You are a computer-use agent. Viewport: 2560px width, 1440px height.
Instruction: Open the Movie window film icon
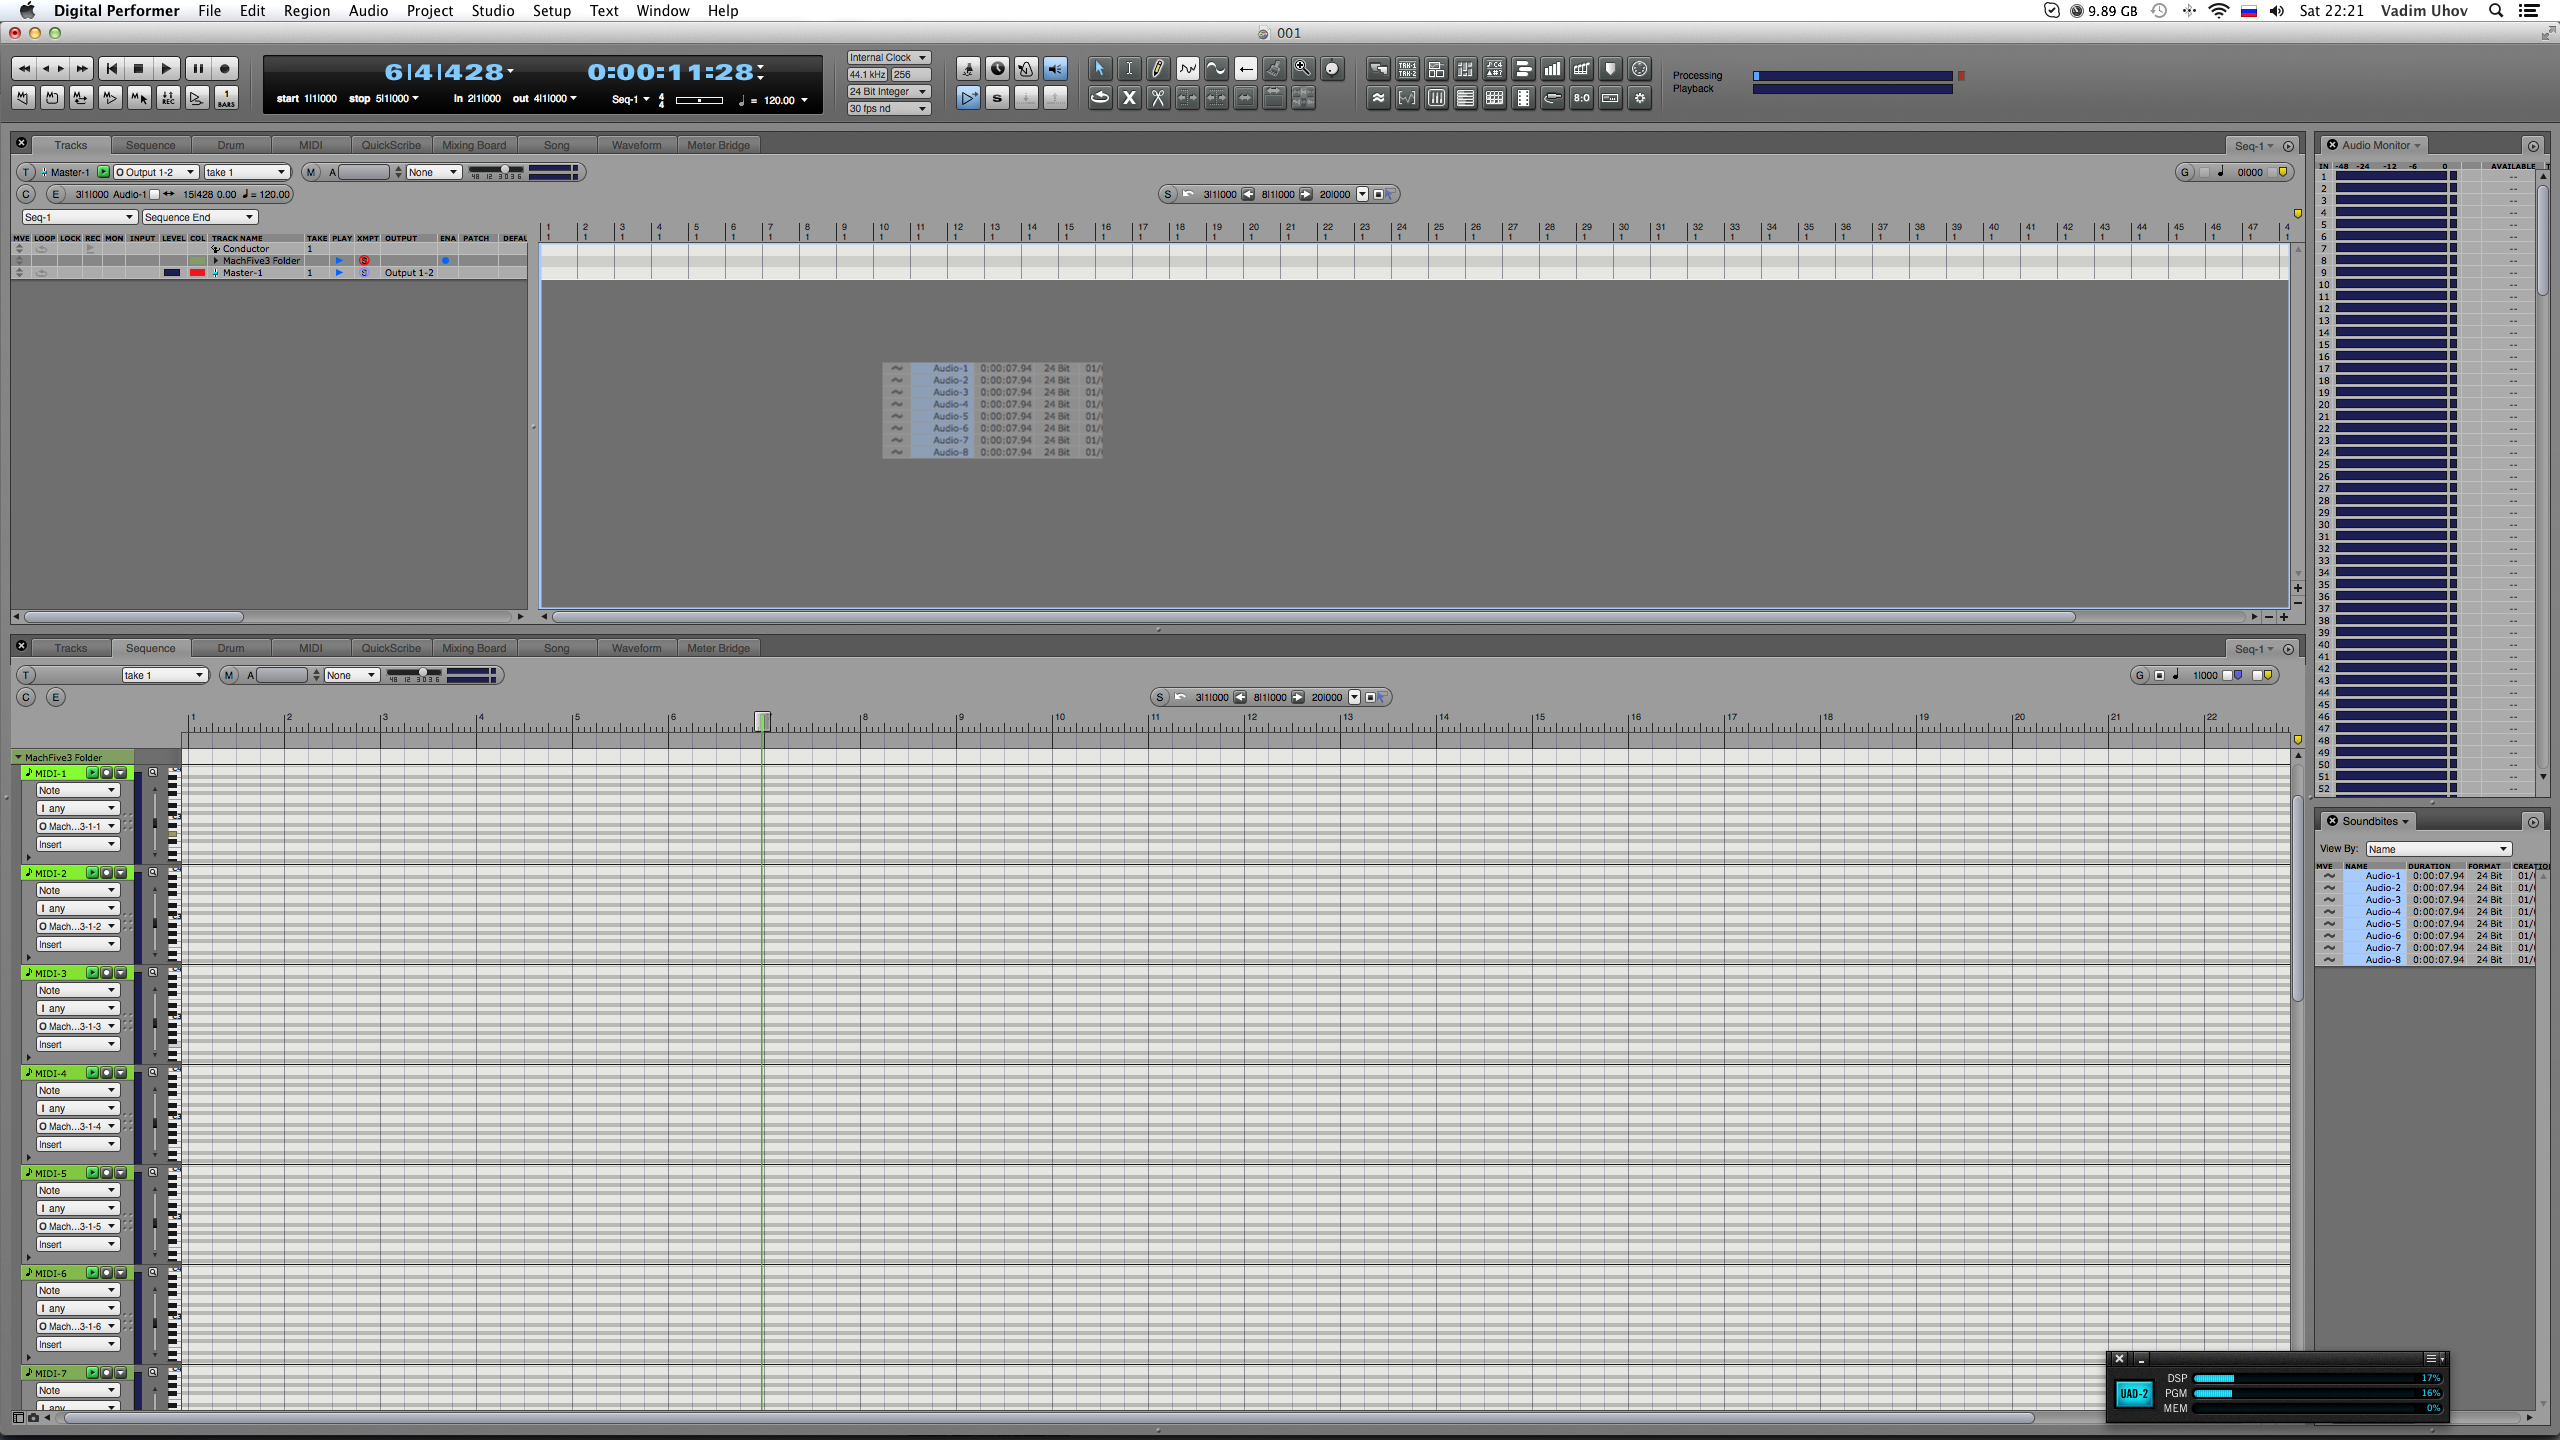(x=1522, y=98)
